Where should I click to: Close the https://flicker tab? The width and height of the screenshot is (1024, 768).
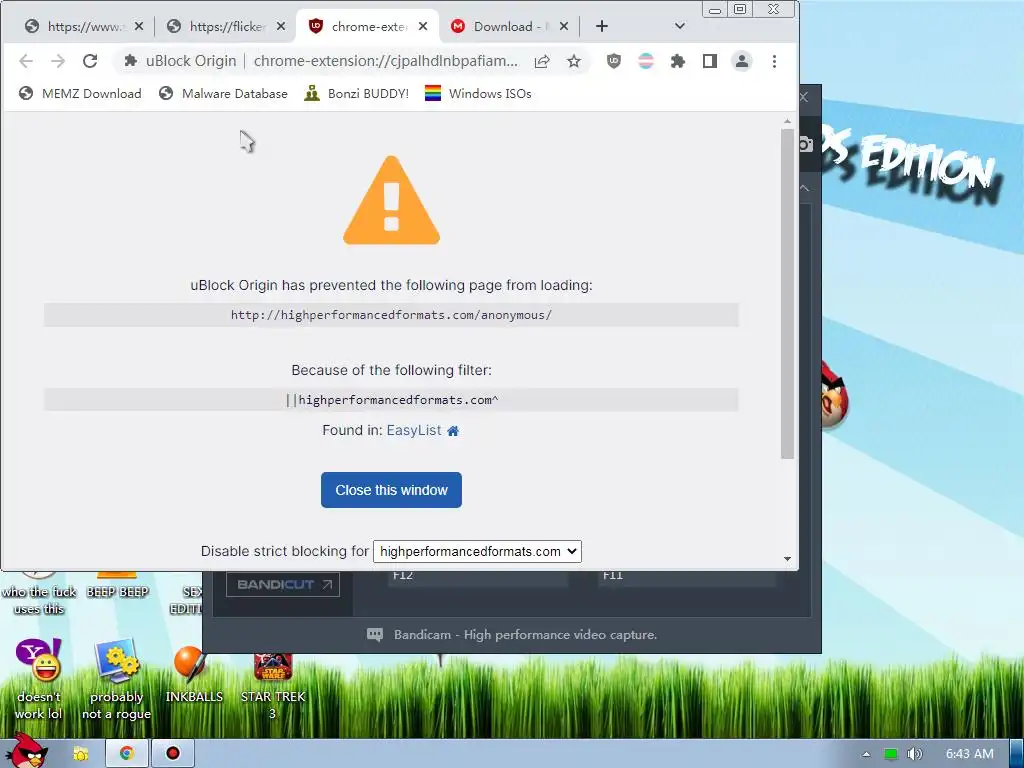click(x=281, y=26)
